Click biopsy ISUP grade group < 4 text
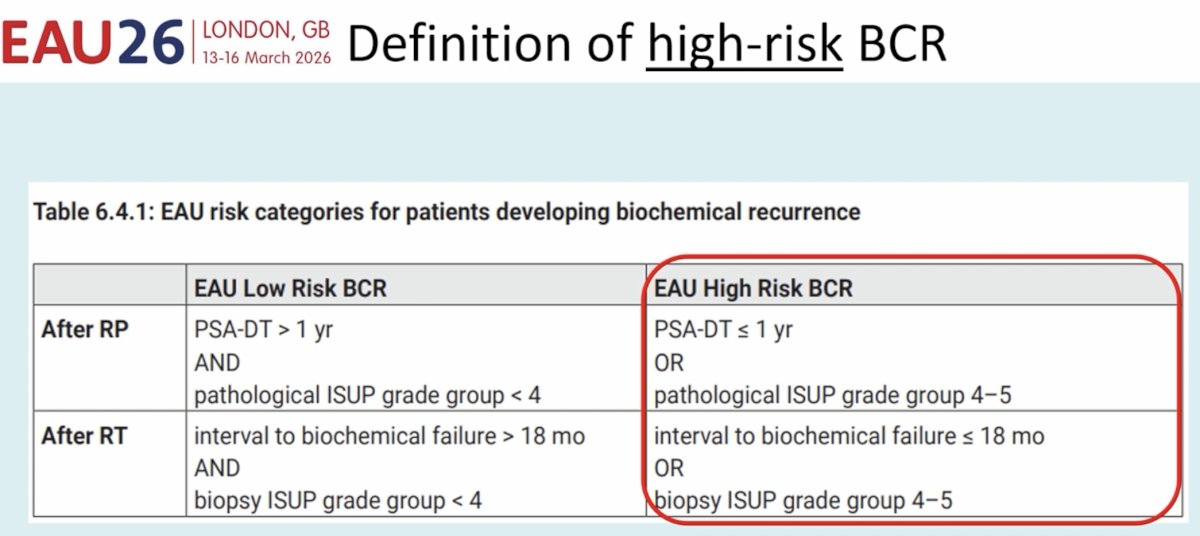The width and height of the screenshot is (1200, 536). (x=338, y=500)
